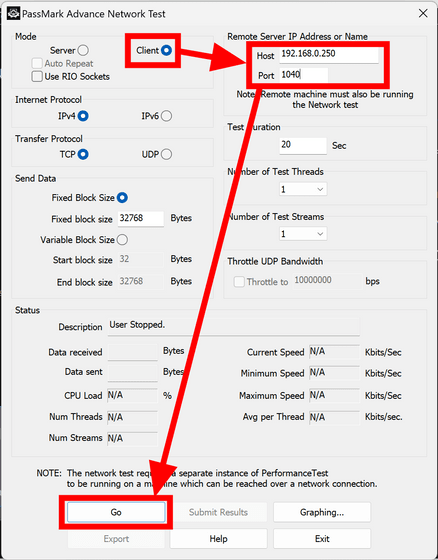438x560 pixels.
Task: Enable the Use RIO Sockets checkbox
Action: pos(37,76)
